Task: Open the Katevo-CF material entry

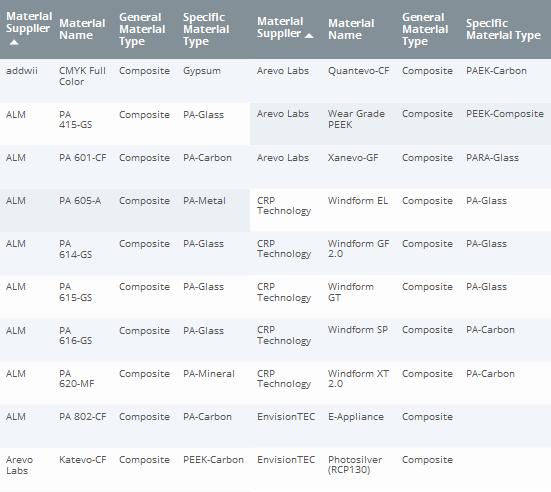Action: click(x=83, y=460)
